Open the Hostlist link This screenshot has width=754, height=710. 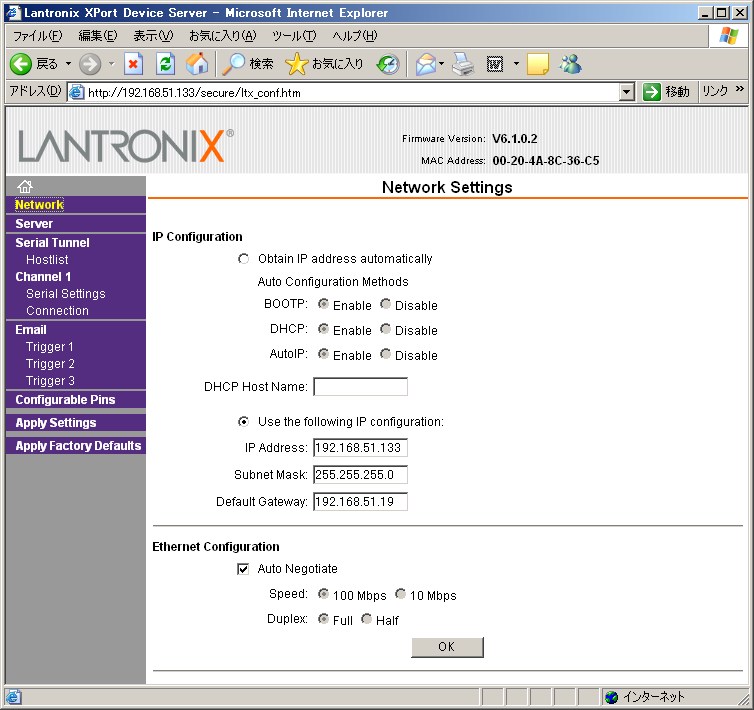pos(47,260)
